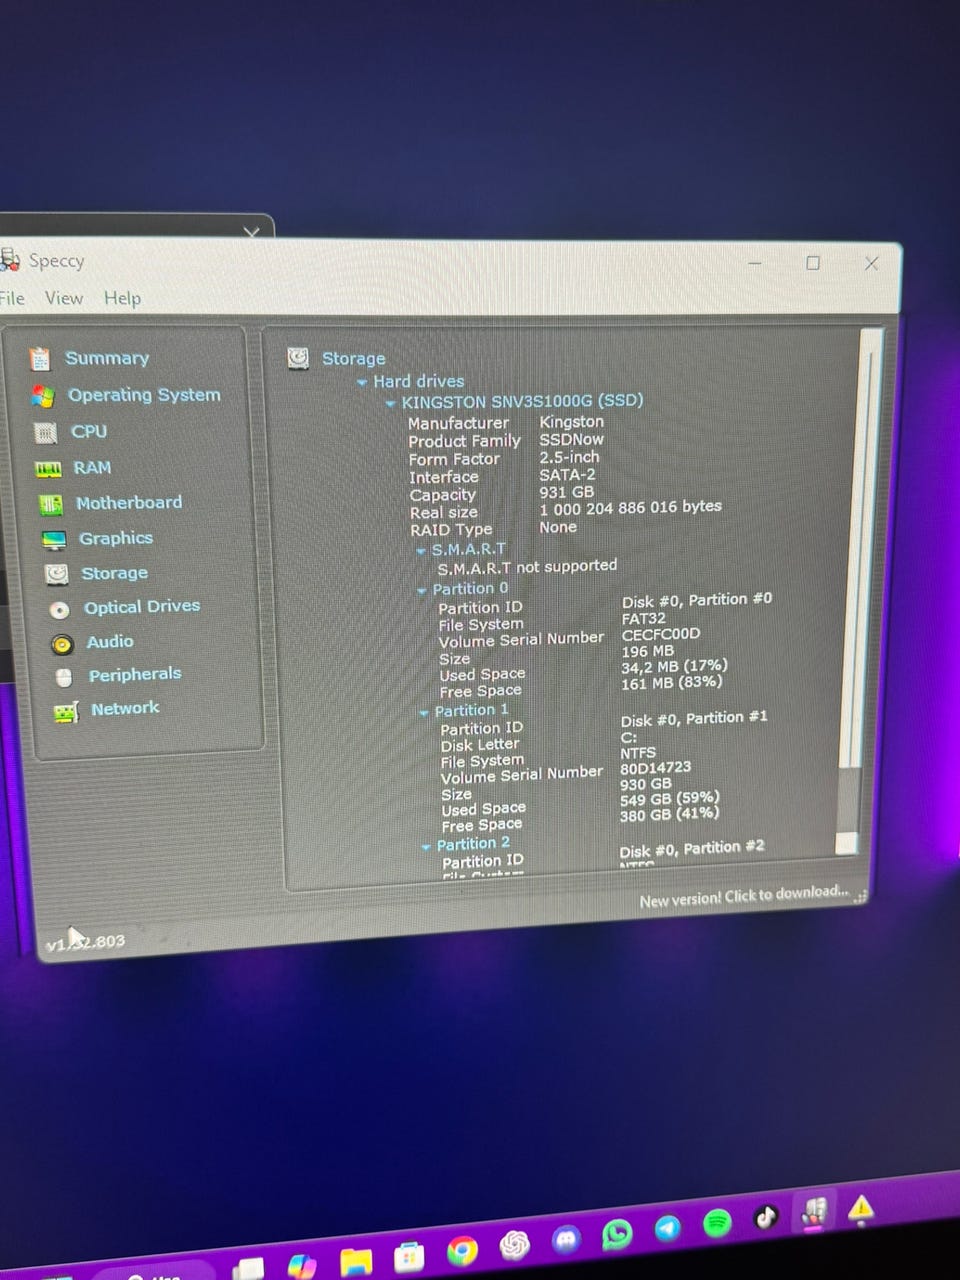Collapse the S.M.A.R.T node
This screenshot has height=1280, width=960.
[x=421, y=551]
